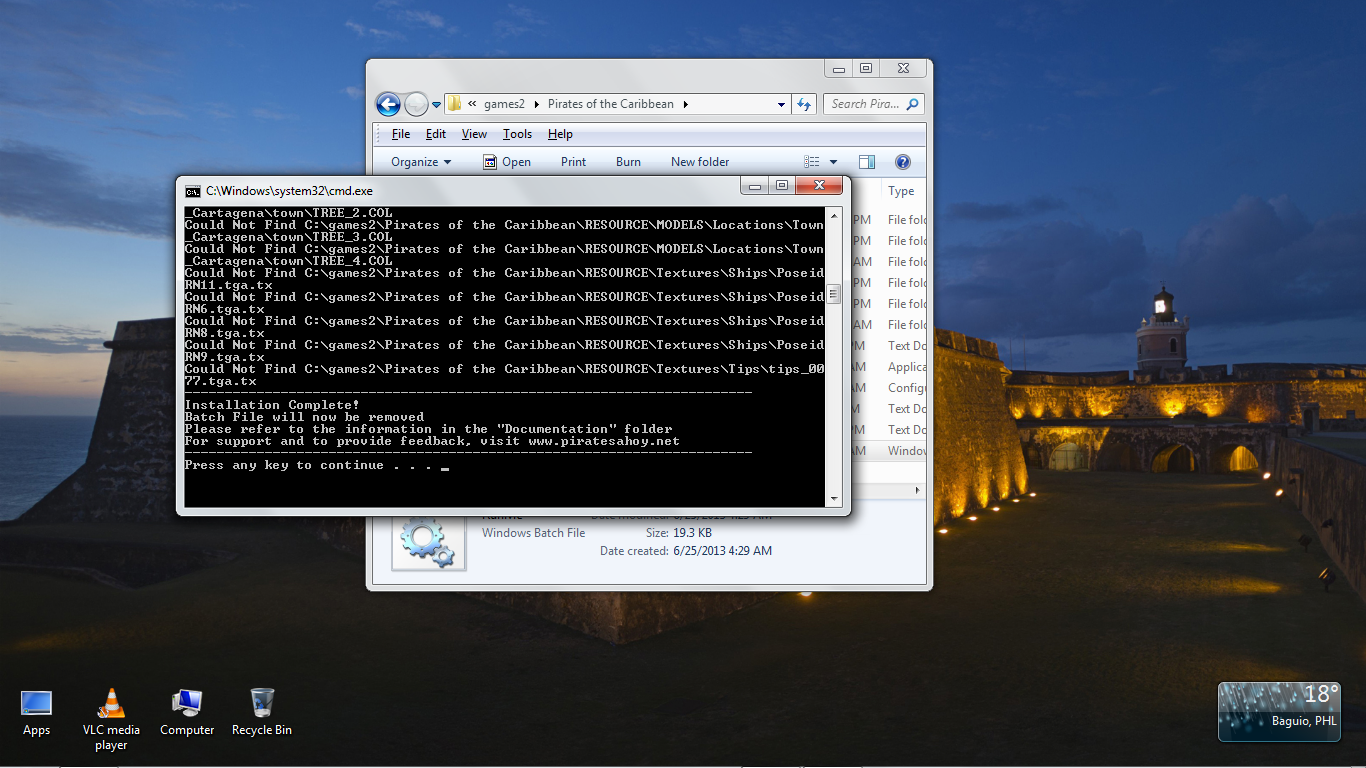Image resolution: width=1366 pixels, height=768 pixels.
Task: Click the www.piratesahoy.net support line
Action: 432,441
